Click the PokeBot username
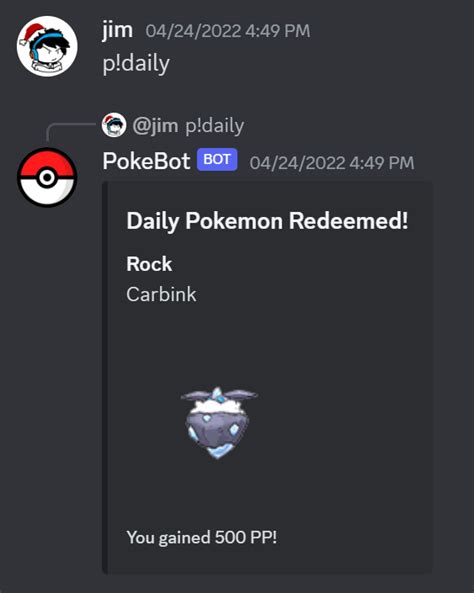Image resolution: width=474 pixels, height=593 pixels. coord(146,161)
